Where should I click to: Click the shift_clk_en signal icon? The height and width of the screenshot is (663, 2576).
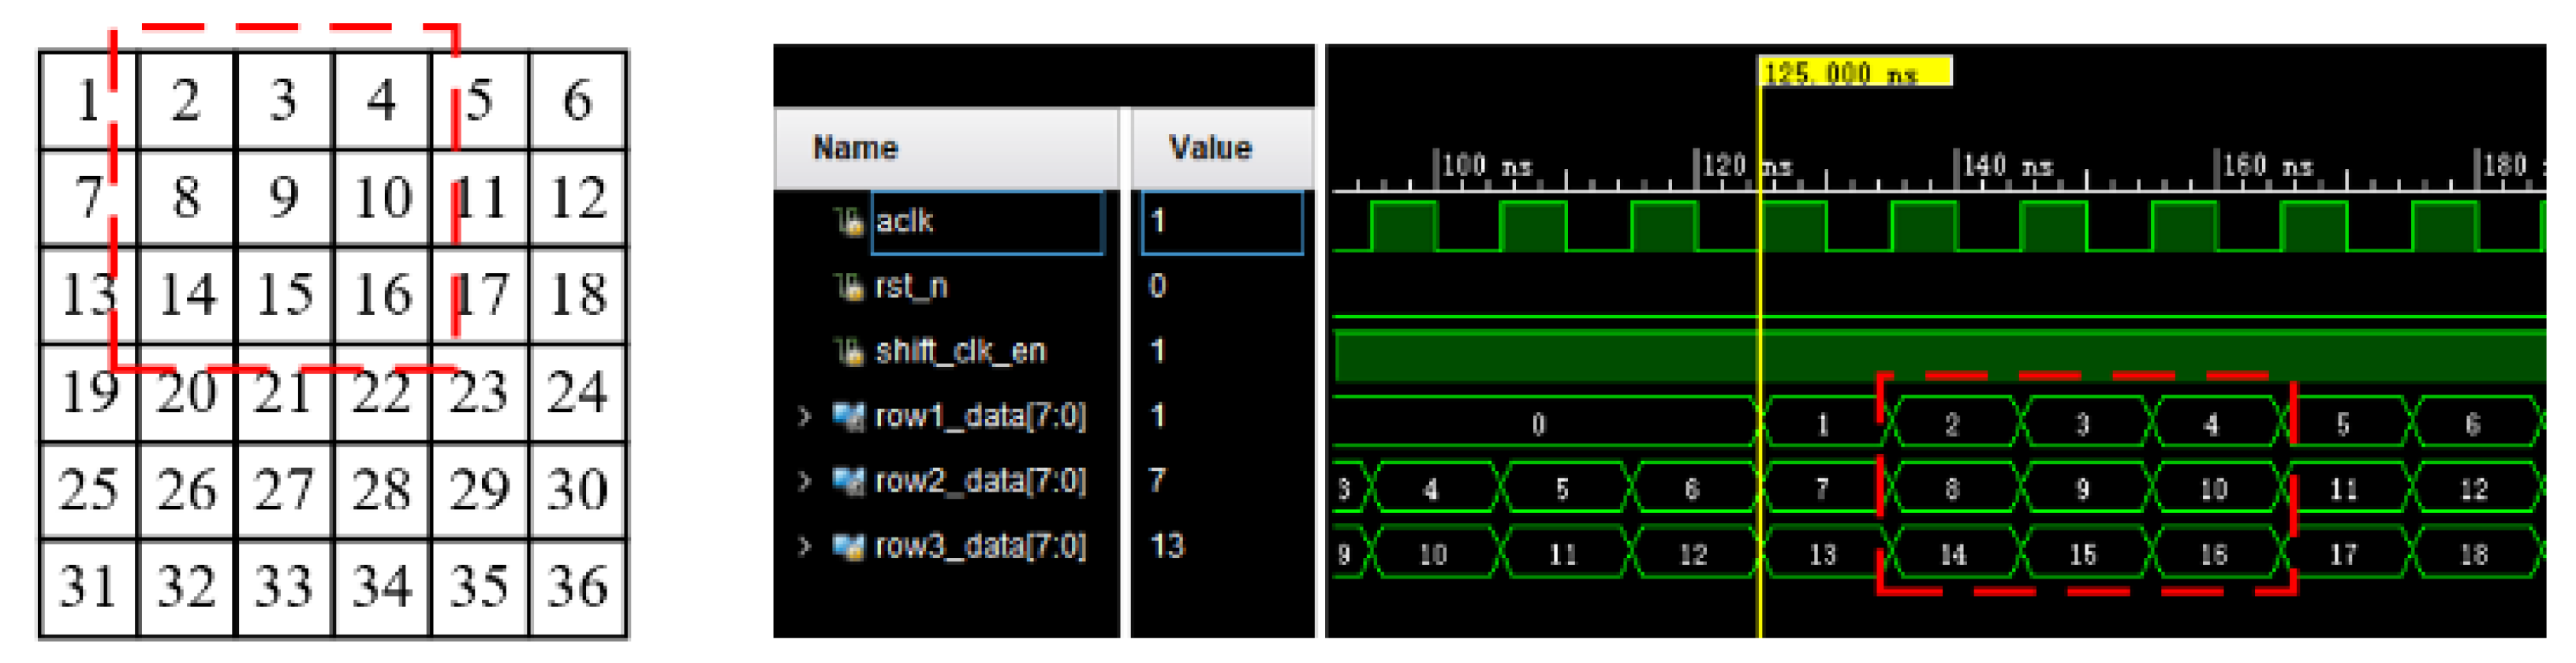point(849,351)
